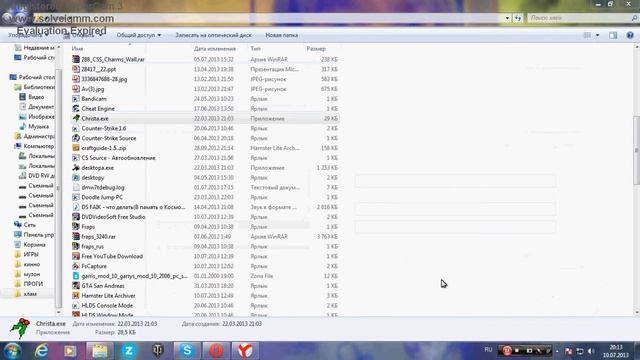Screen dimensions: 640x360
Task: Open Музыка library in sidebar
Action: click(34, 127)
